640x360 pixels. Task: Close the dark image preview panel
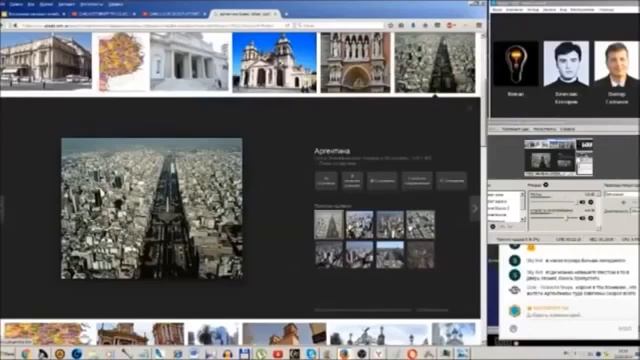pos(469,108)
